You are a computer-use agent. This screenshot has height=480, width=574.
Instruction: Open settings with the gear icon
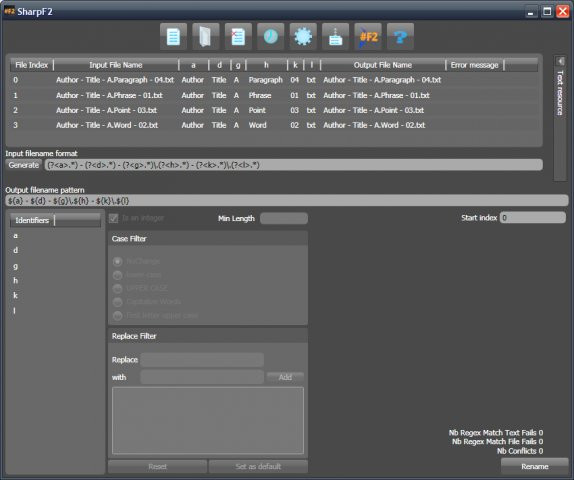[x=303, y=37]
